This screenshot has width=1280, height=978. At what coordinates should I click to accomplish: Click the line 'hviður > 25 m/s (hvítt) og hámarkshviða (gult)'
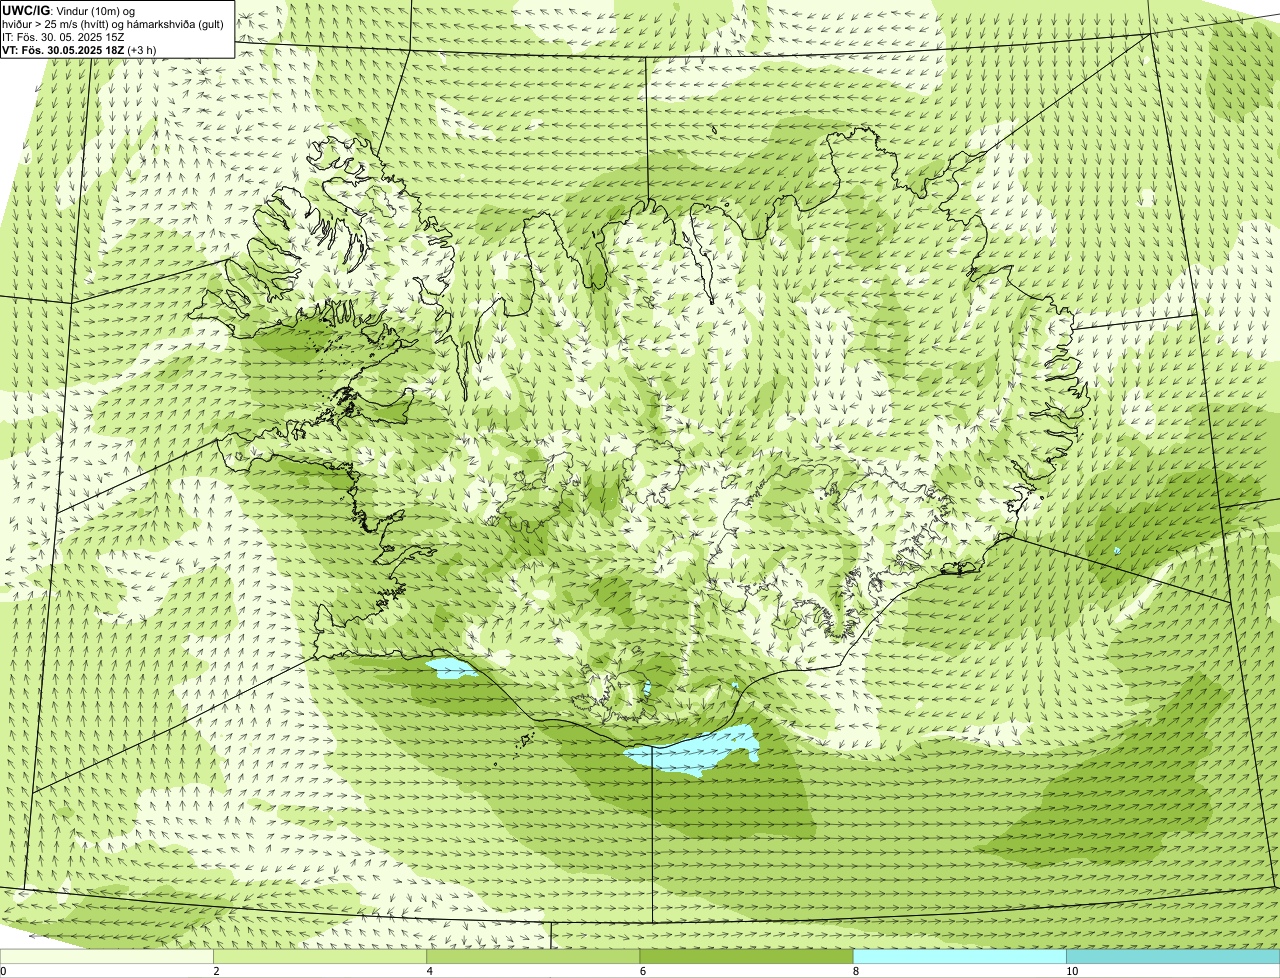113,24
